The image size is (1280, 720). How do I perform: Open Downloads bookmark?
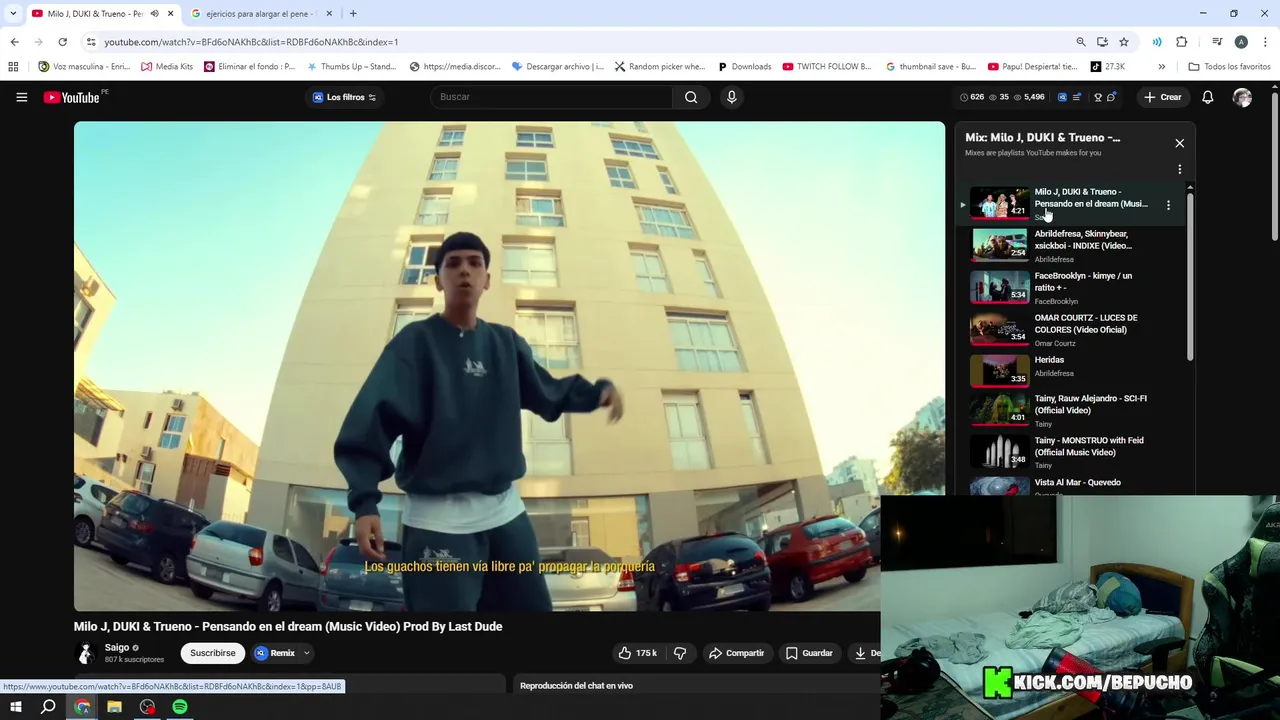coord(744,67)
